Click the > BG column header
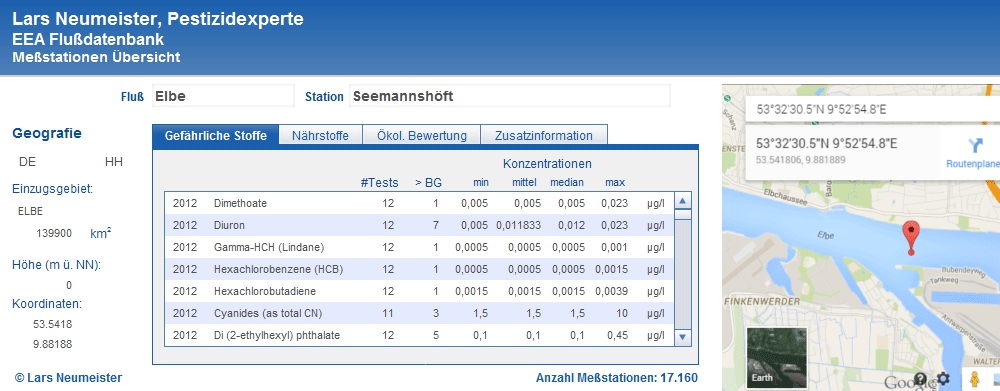The width and height of the screenshot is (1000, 391). tap(429, 183)
